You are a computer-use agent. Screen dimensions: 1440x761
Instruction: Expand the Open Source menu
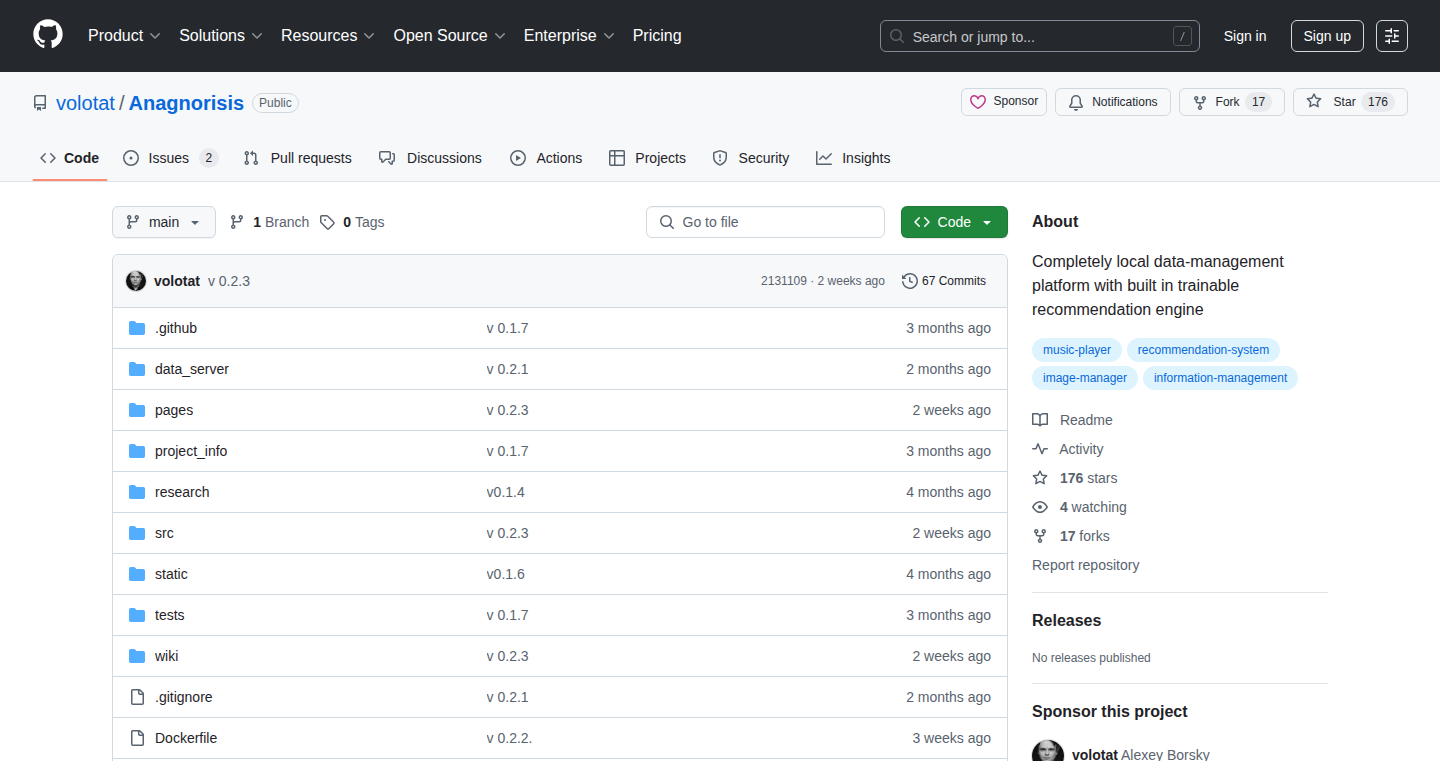tap(450, 36)
